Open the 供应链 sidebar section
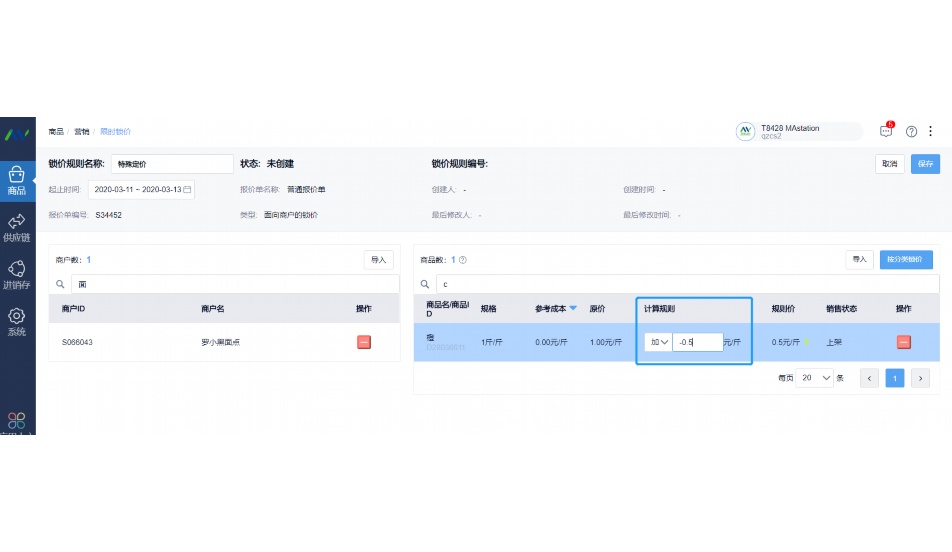This screenshot has width=952, height=552. pyautogui.click(x=17, y=228)
